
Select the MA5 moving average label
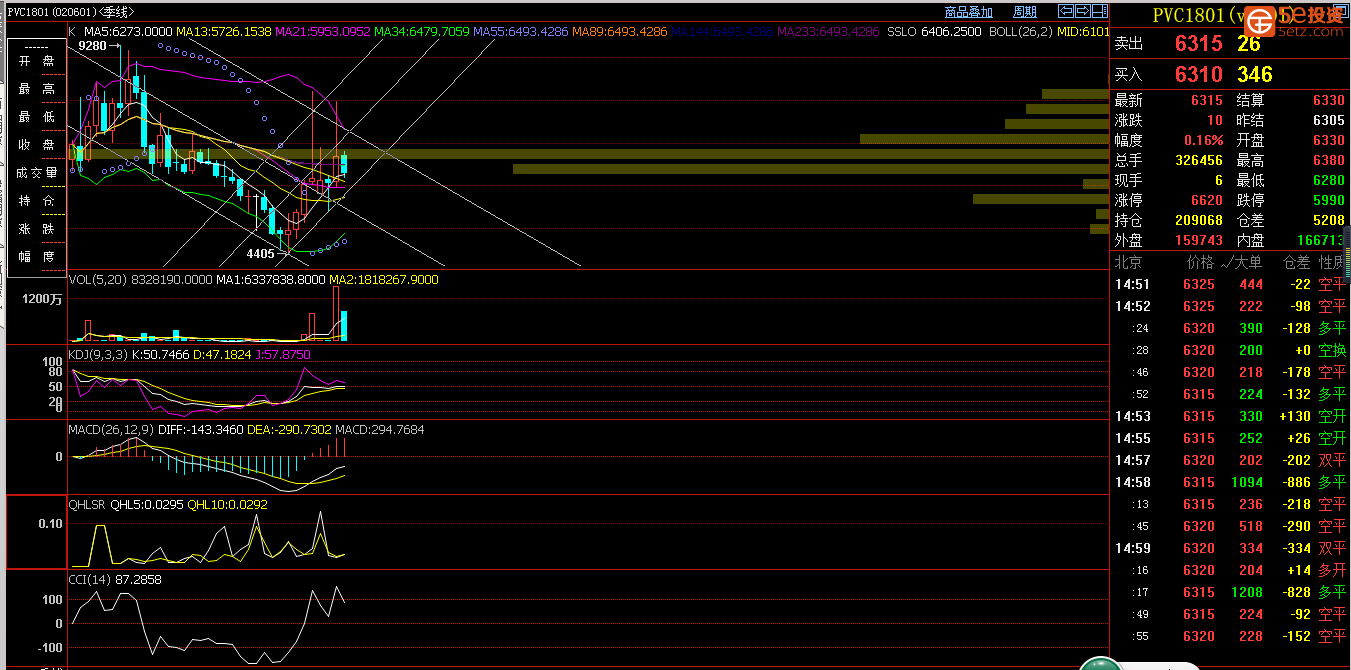point(128,32)
